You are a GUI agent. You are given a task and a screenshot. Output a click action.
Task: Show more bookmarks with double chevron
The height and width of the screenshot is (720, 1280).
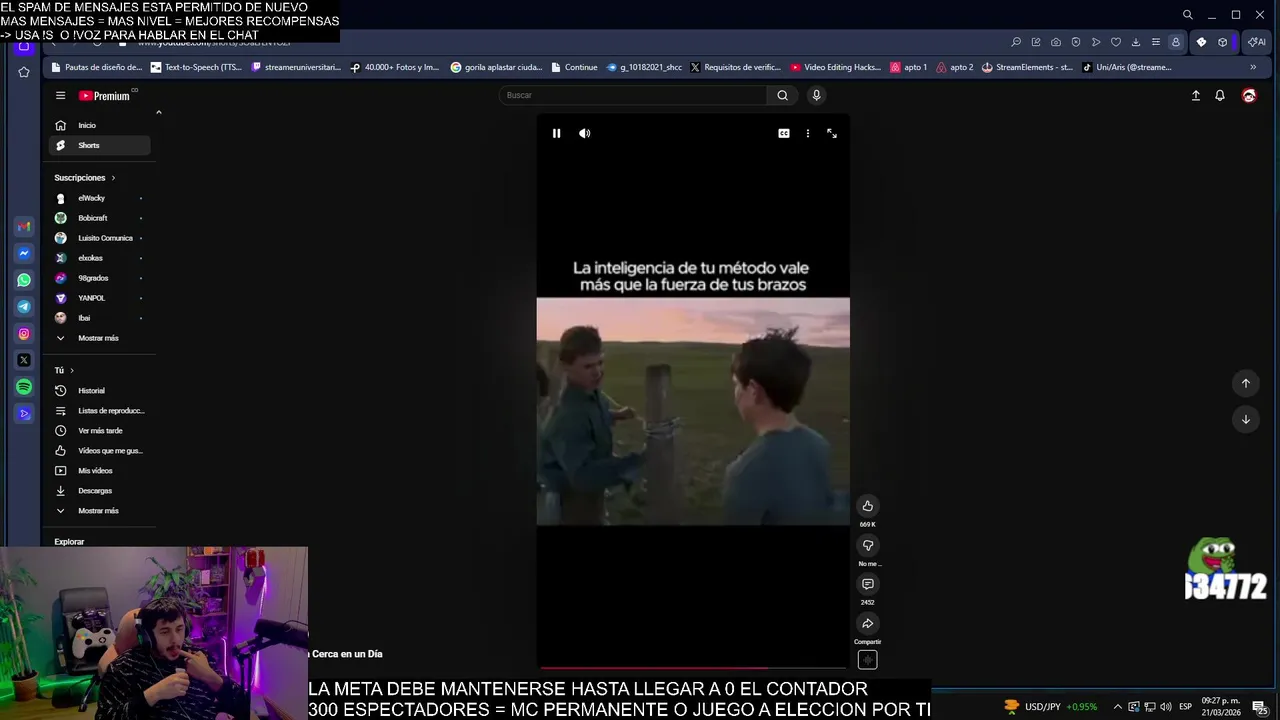[x=1253, y=67]
